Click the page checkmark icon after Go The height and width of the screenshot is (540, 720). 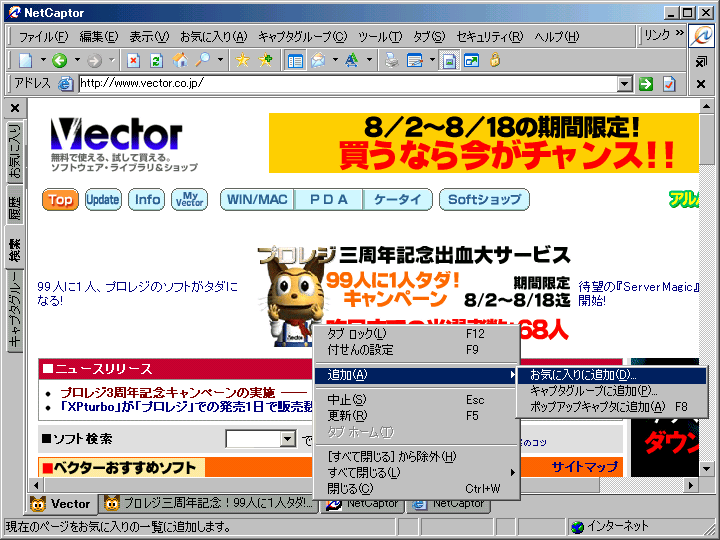[669, 84]
